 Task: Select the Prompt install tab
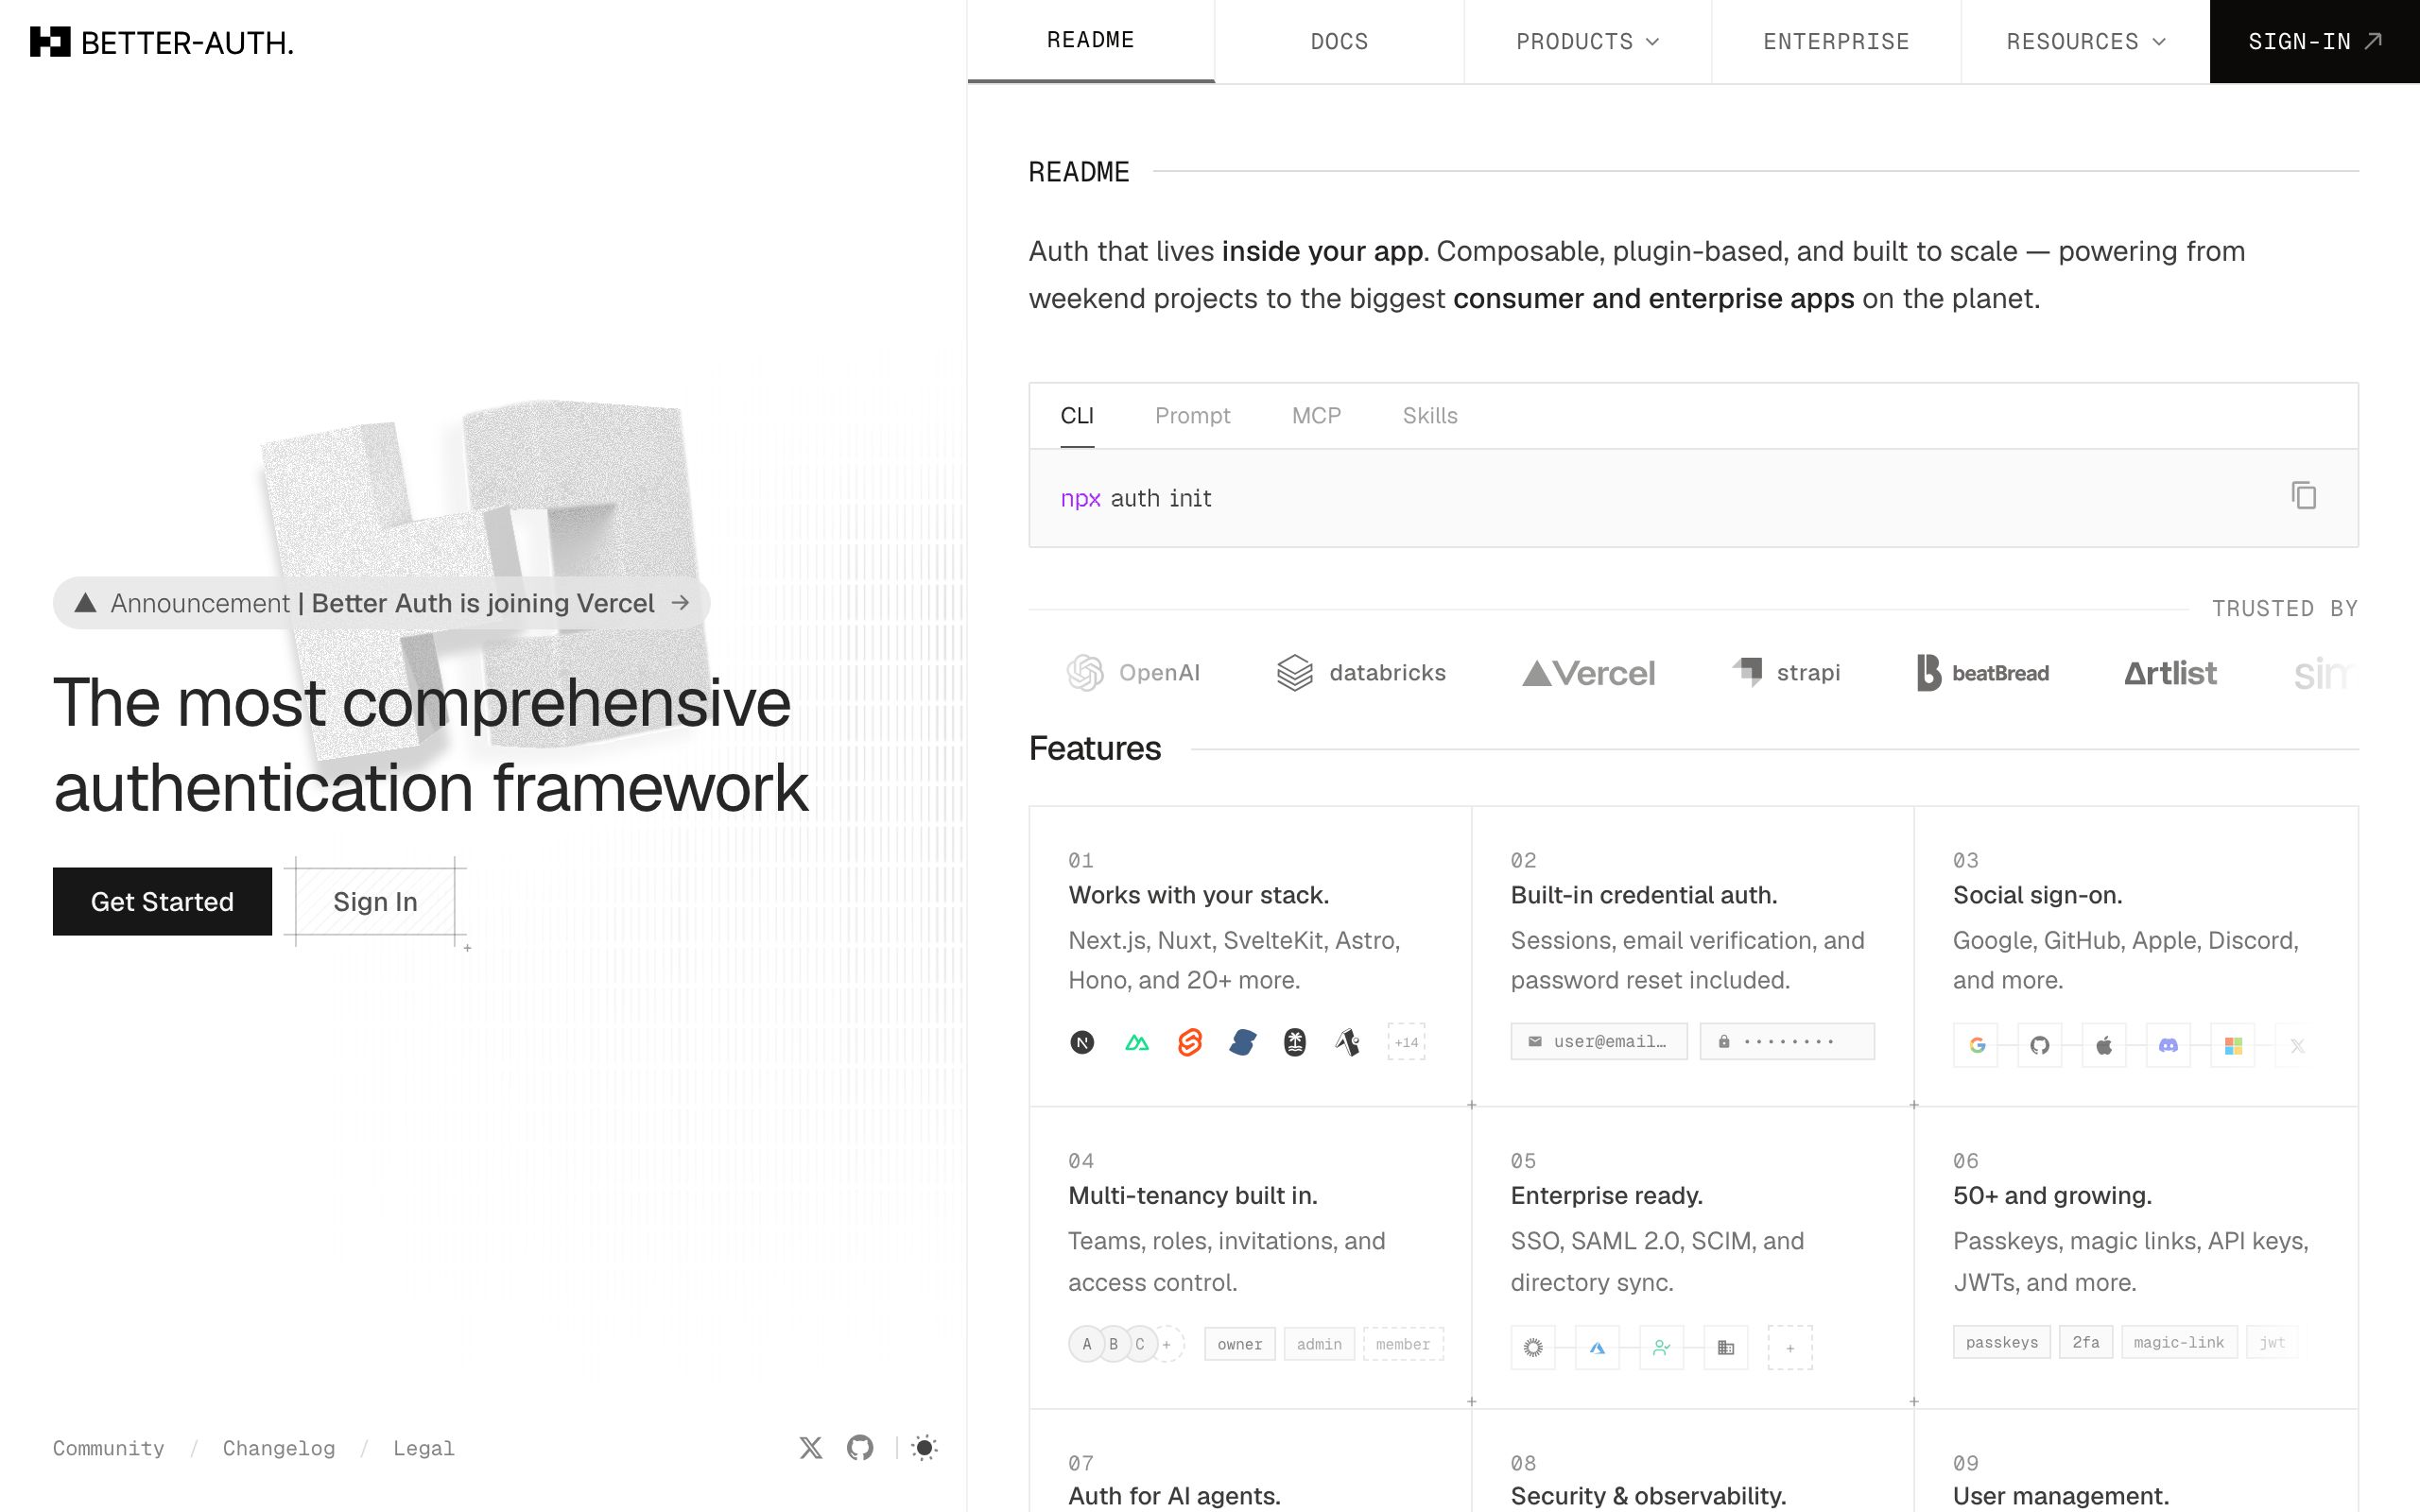point(1192,416)
